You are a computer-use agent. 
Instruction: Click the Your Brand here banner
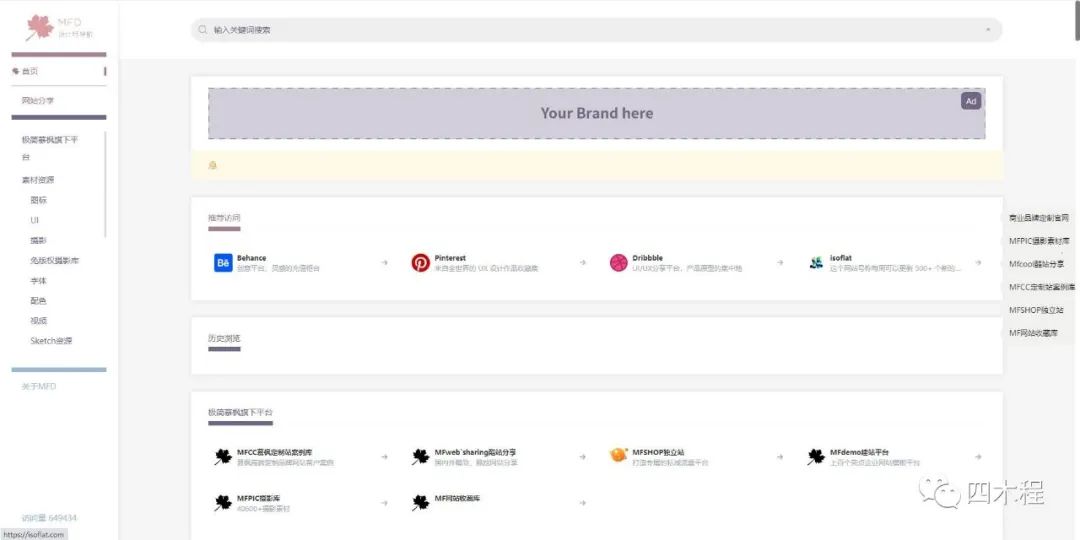[596, 113]
